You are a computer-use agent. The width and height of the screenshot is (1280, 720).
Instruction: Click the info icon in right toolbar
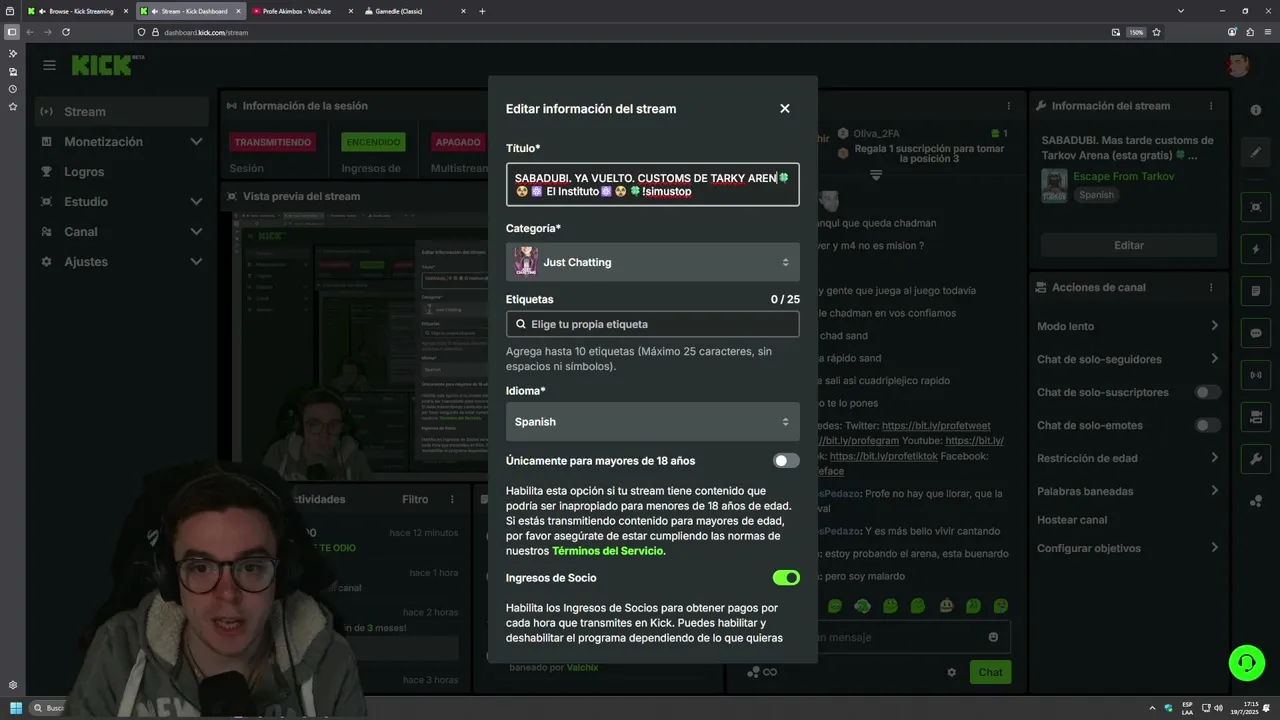click(1256, 110)
